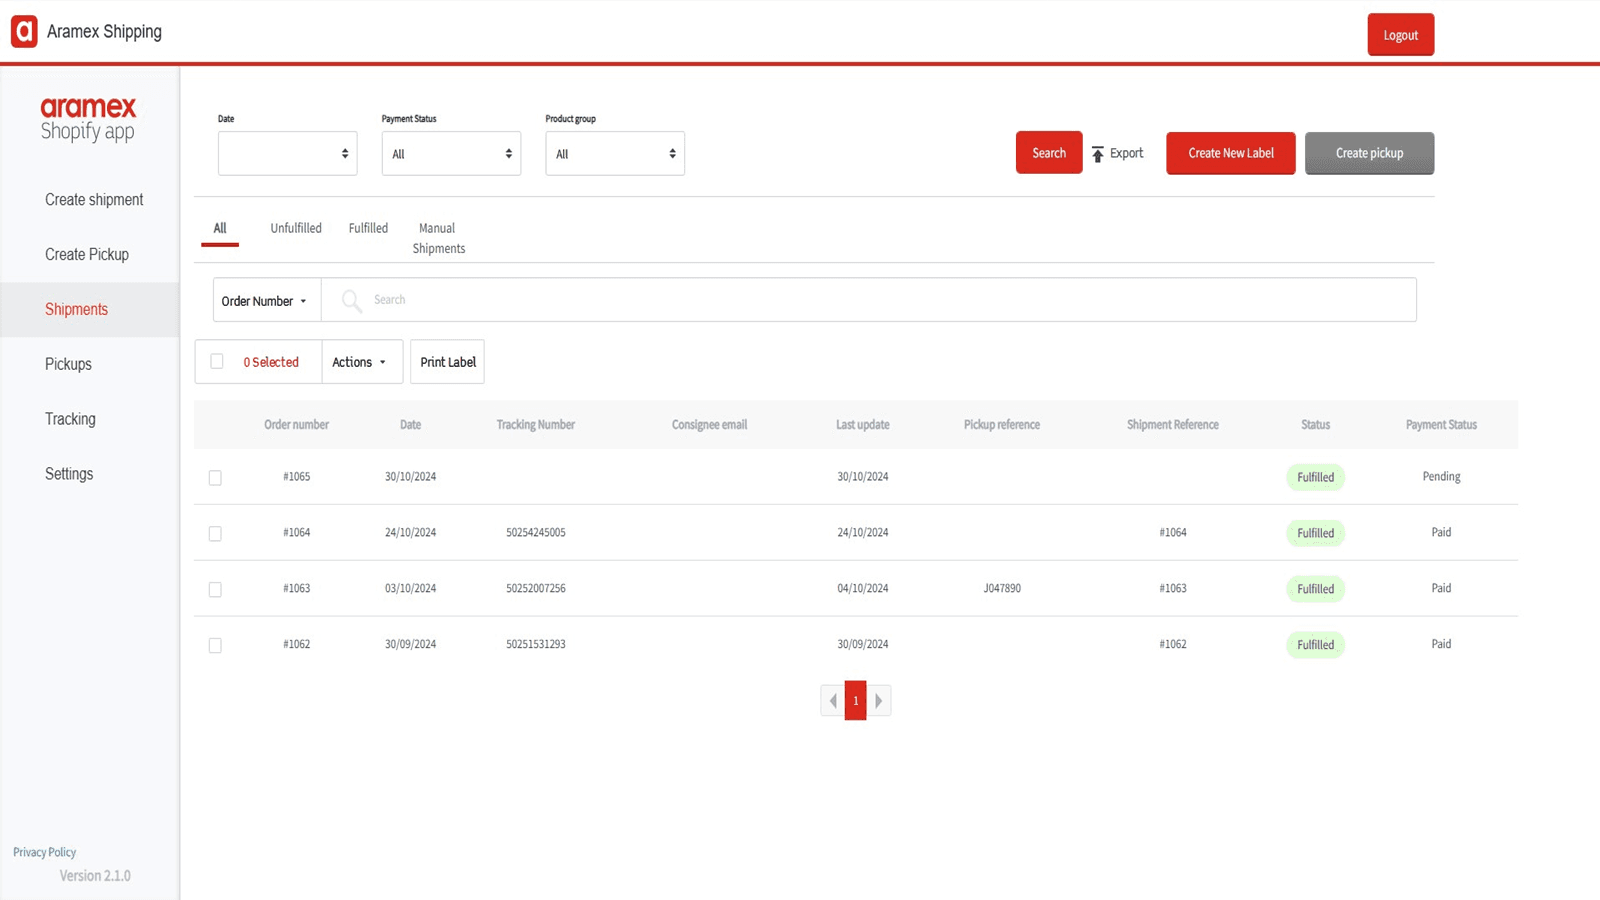Screen dimensions: 1600x900
Task: Switch to the Unfulfilled tab
Action: point(295,228)
